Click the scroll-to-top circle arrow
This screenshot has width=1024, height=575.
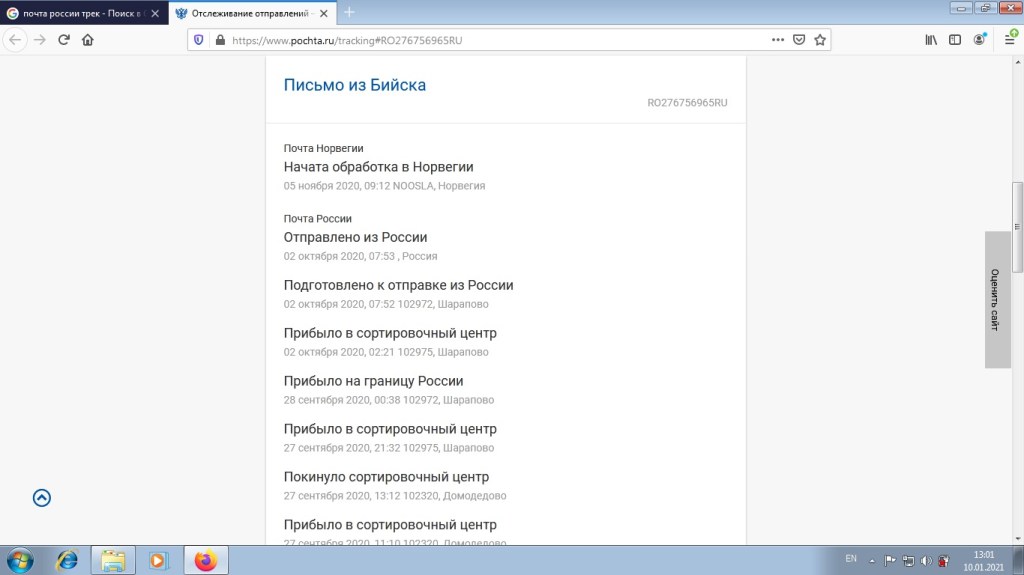point(42,498)
